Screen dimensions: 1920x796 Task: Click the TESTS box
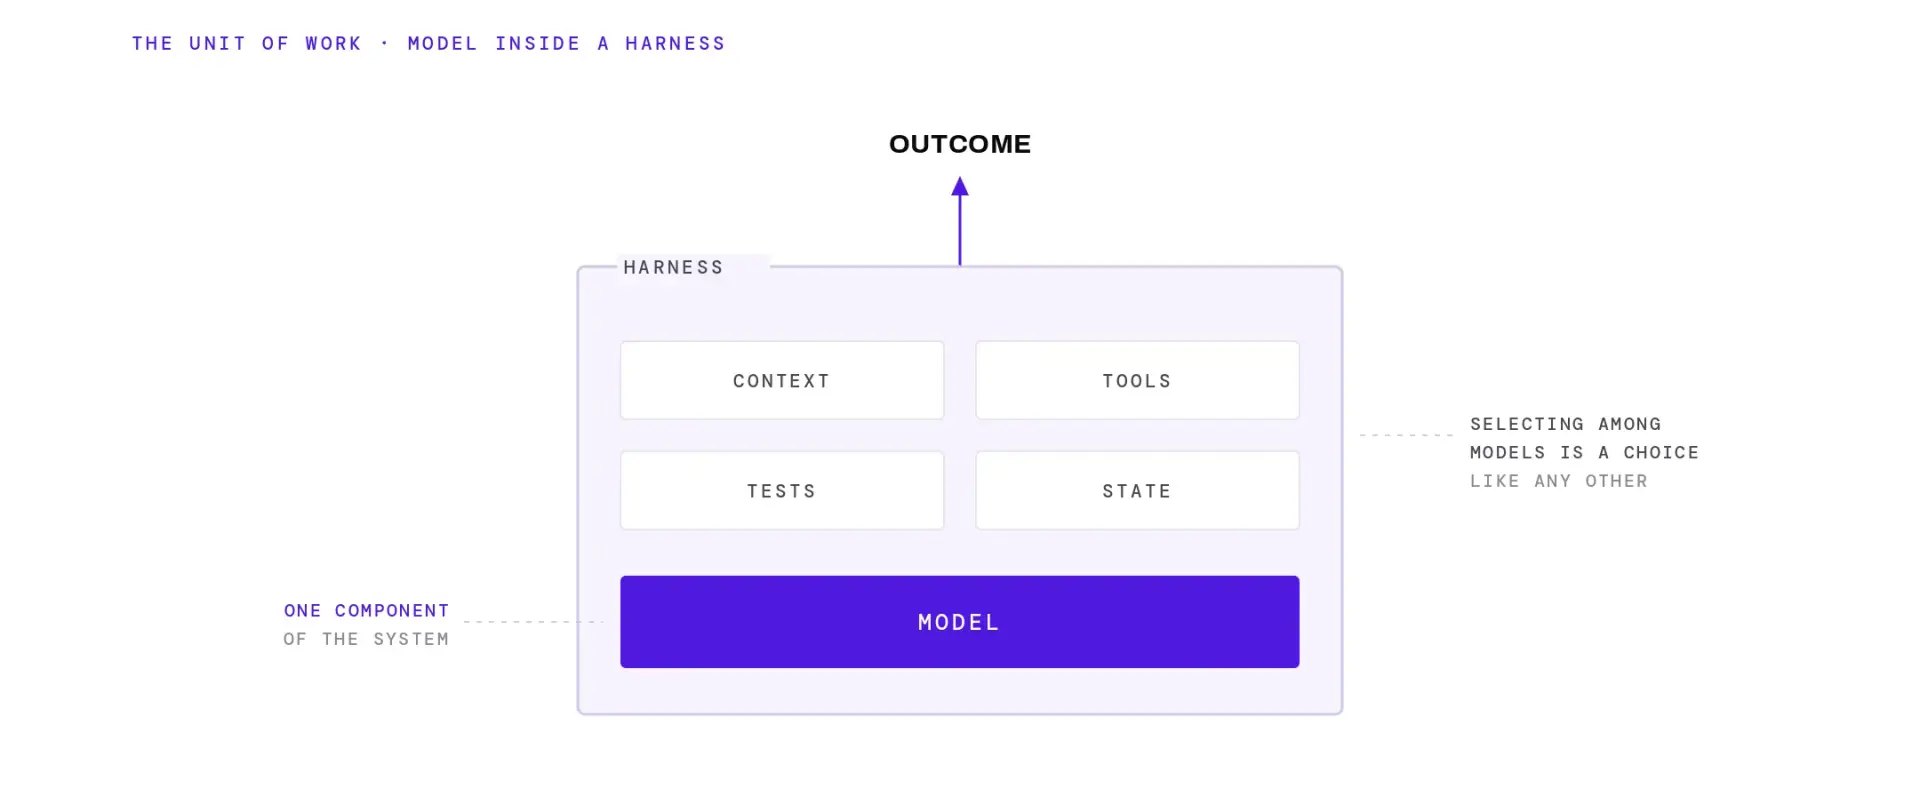[x=782, y=490]
